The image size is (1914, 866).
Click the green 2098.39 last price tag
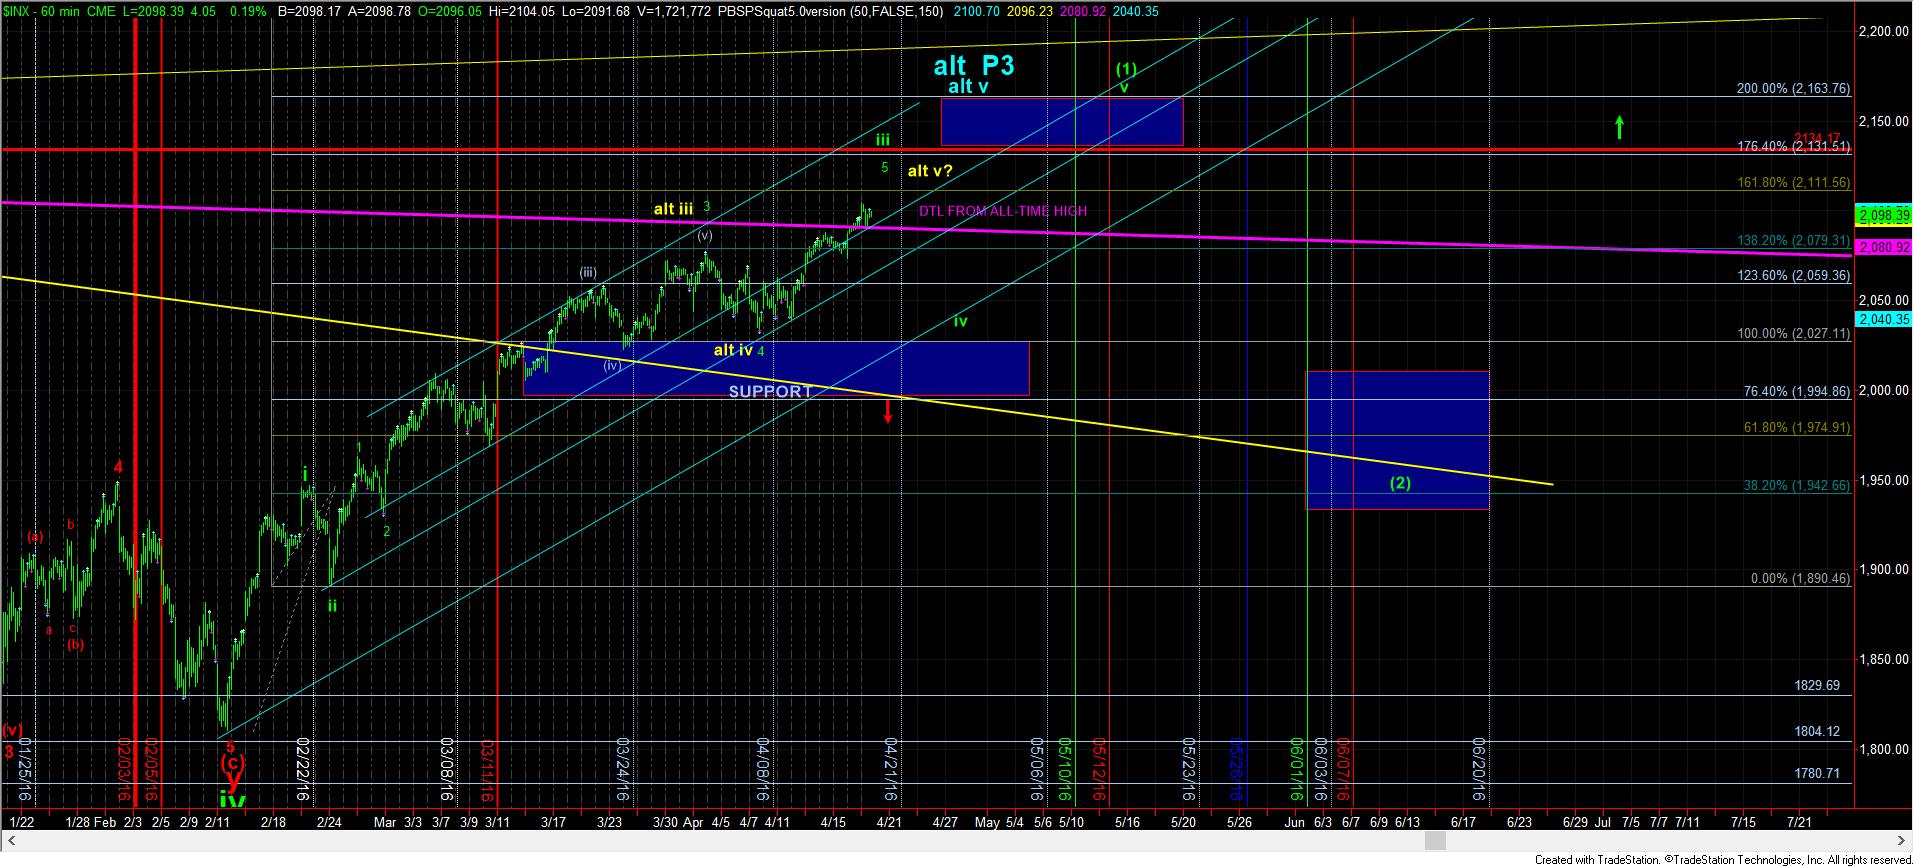[1883, 215]
